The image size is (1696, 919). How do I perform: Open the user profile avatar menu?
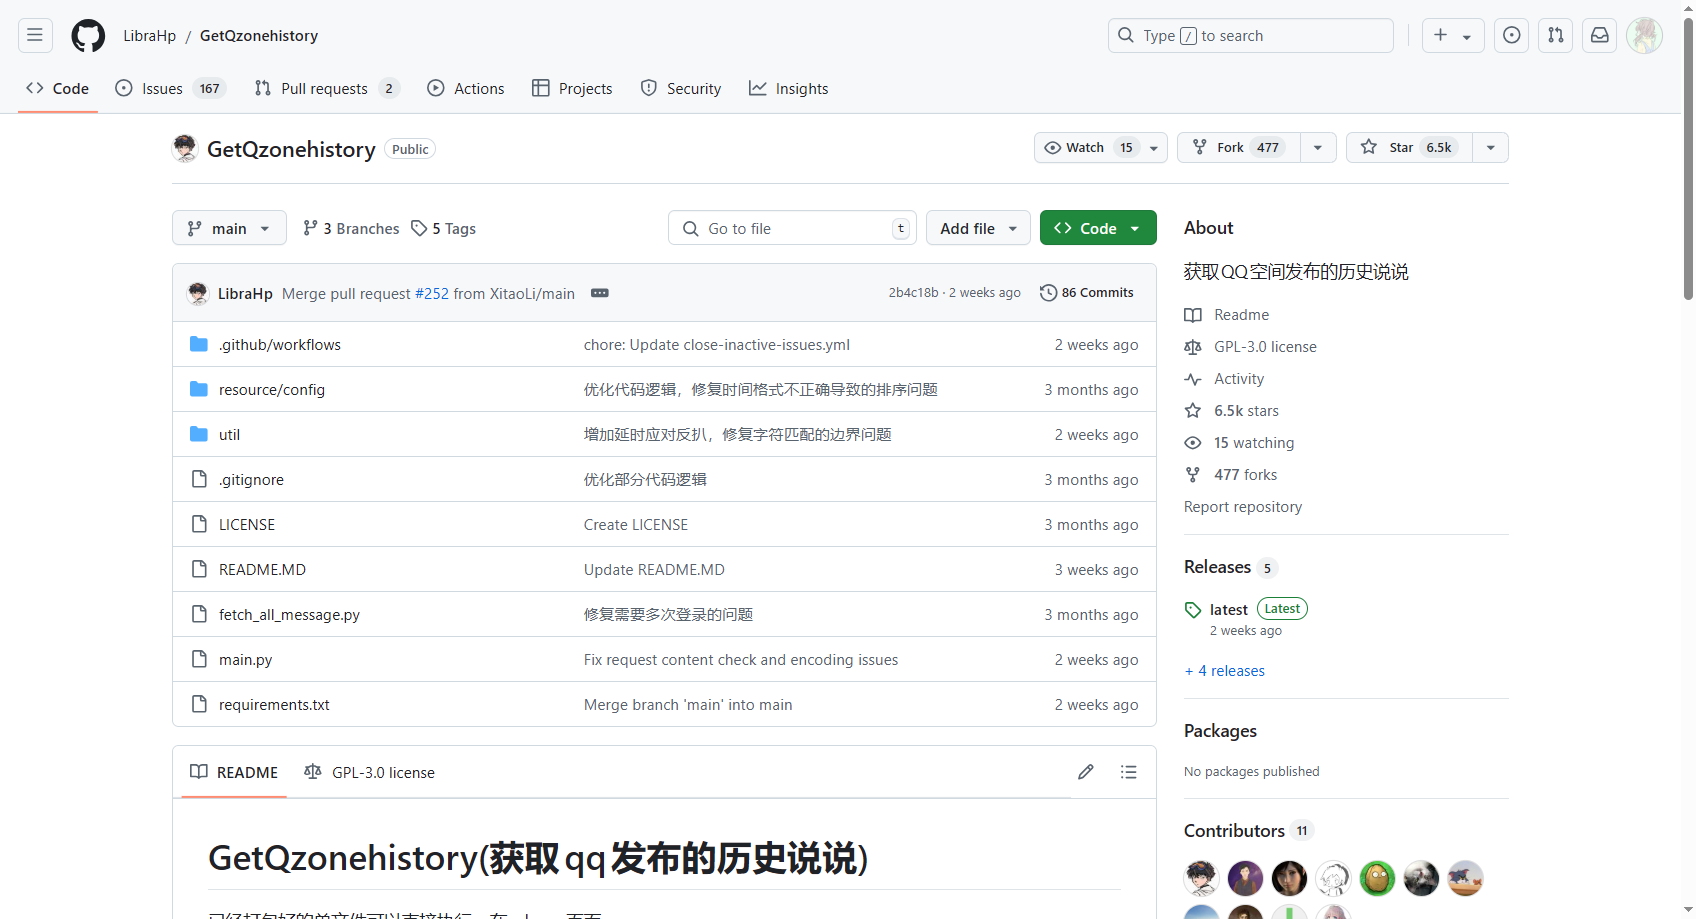1644,36
